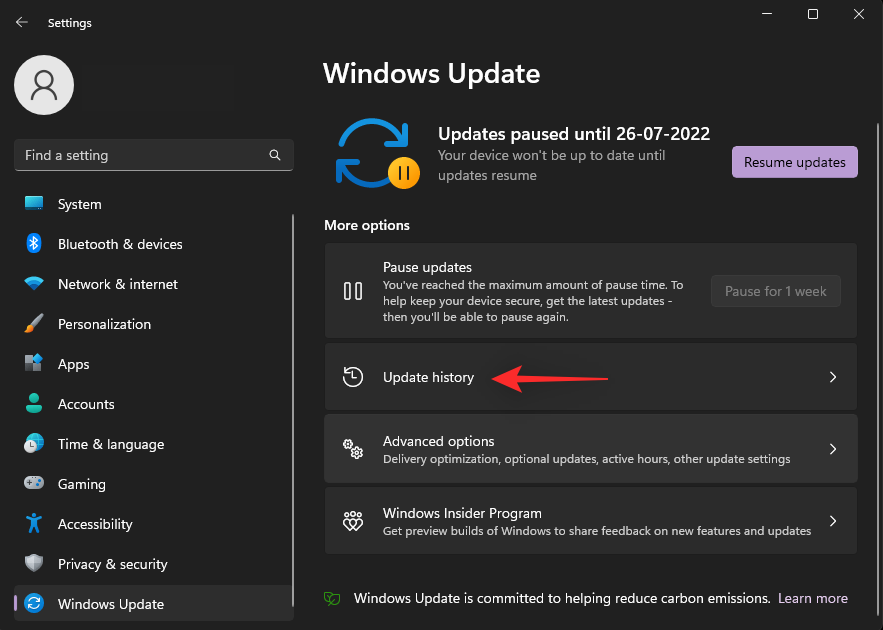Click the user account avatar
This screenshot has width=883, height=630.
[43, 85]
